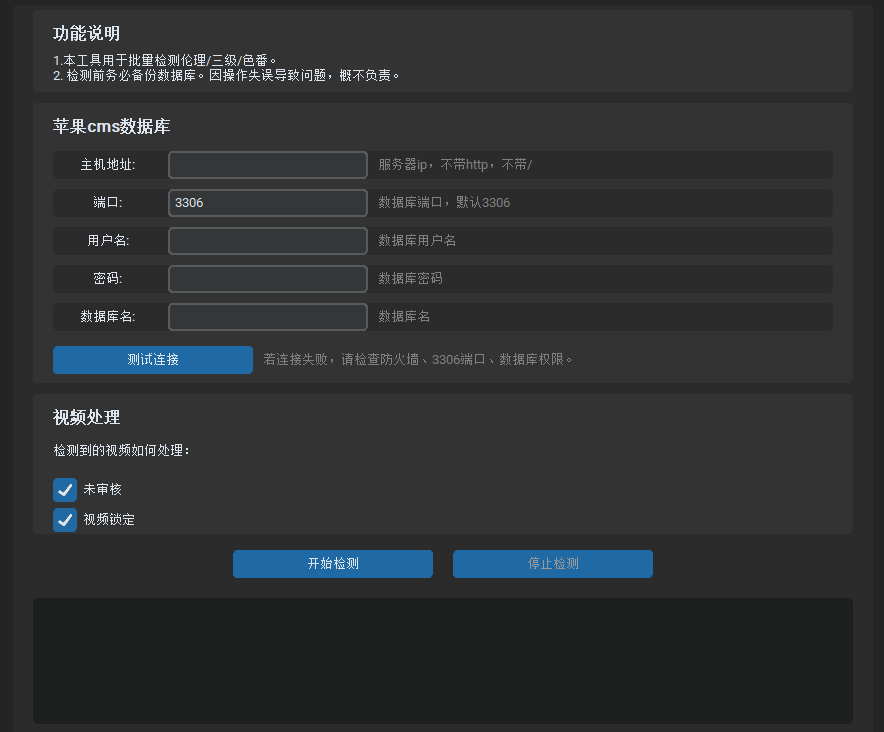The height and width of the screenshot is (732, 884).
Task: Uncheck the 未审核 checkbox
Action: tap(65, 490)
